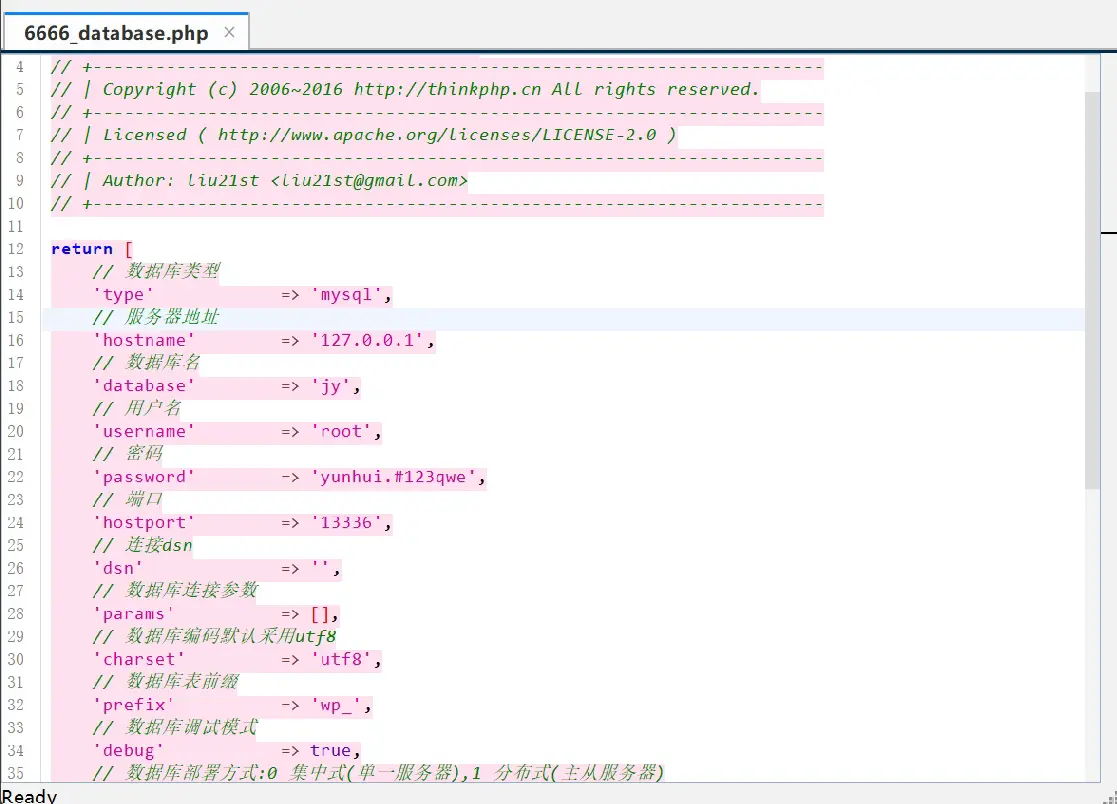Click the 数据库连接参数 comment on line 27

coord(175,590)
